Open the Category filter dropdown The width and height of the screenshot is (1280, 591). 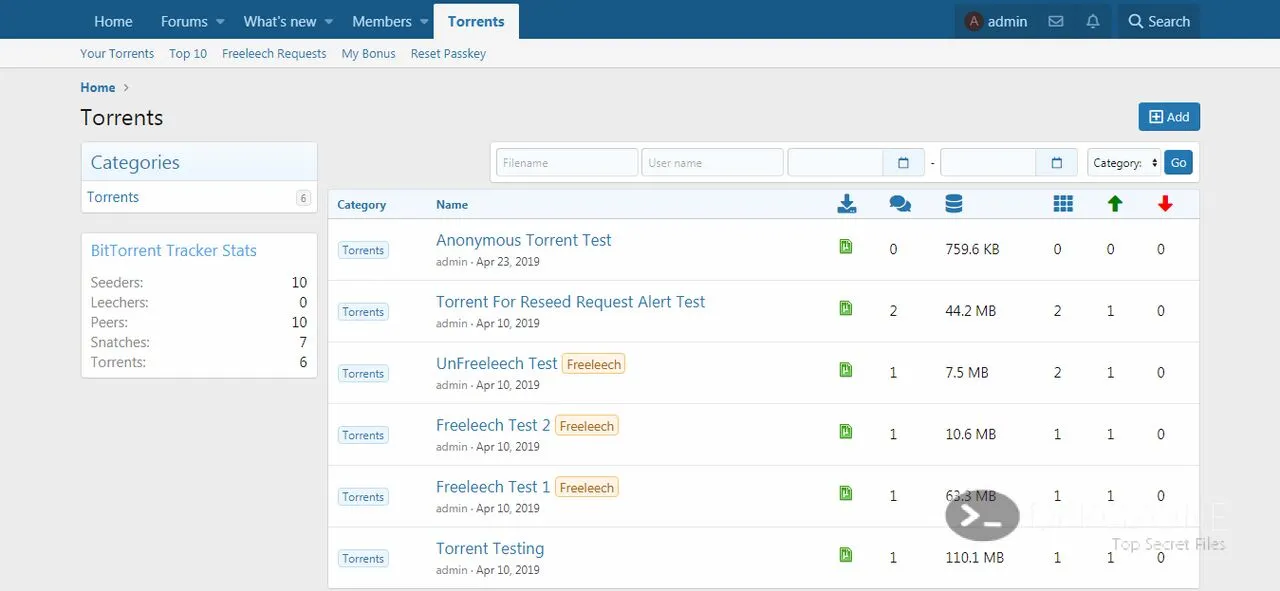point(1124,163)
